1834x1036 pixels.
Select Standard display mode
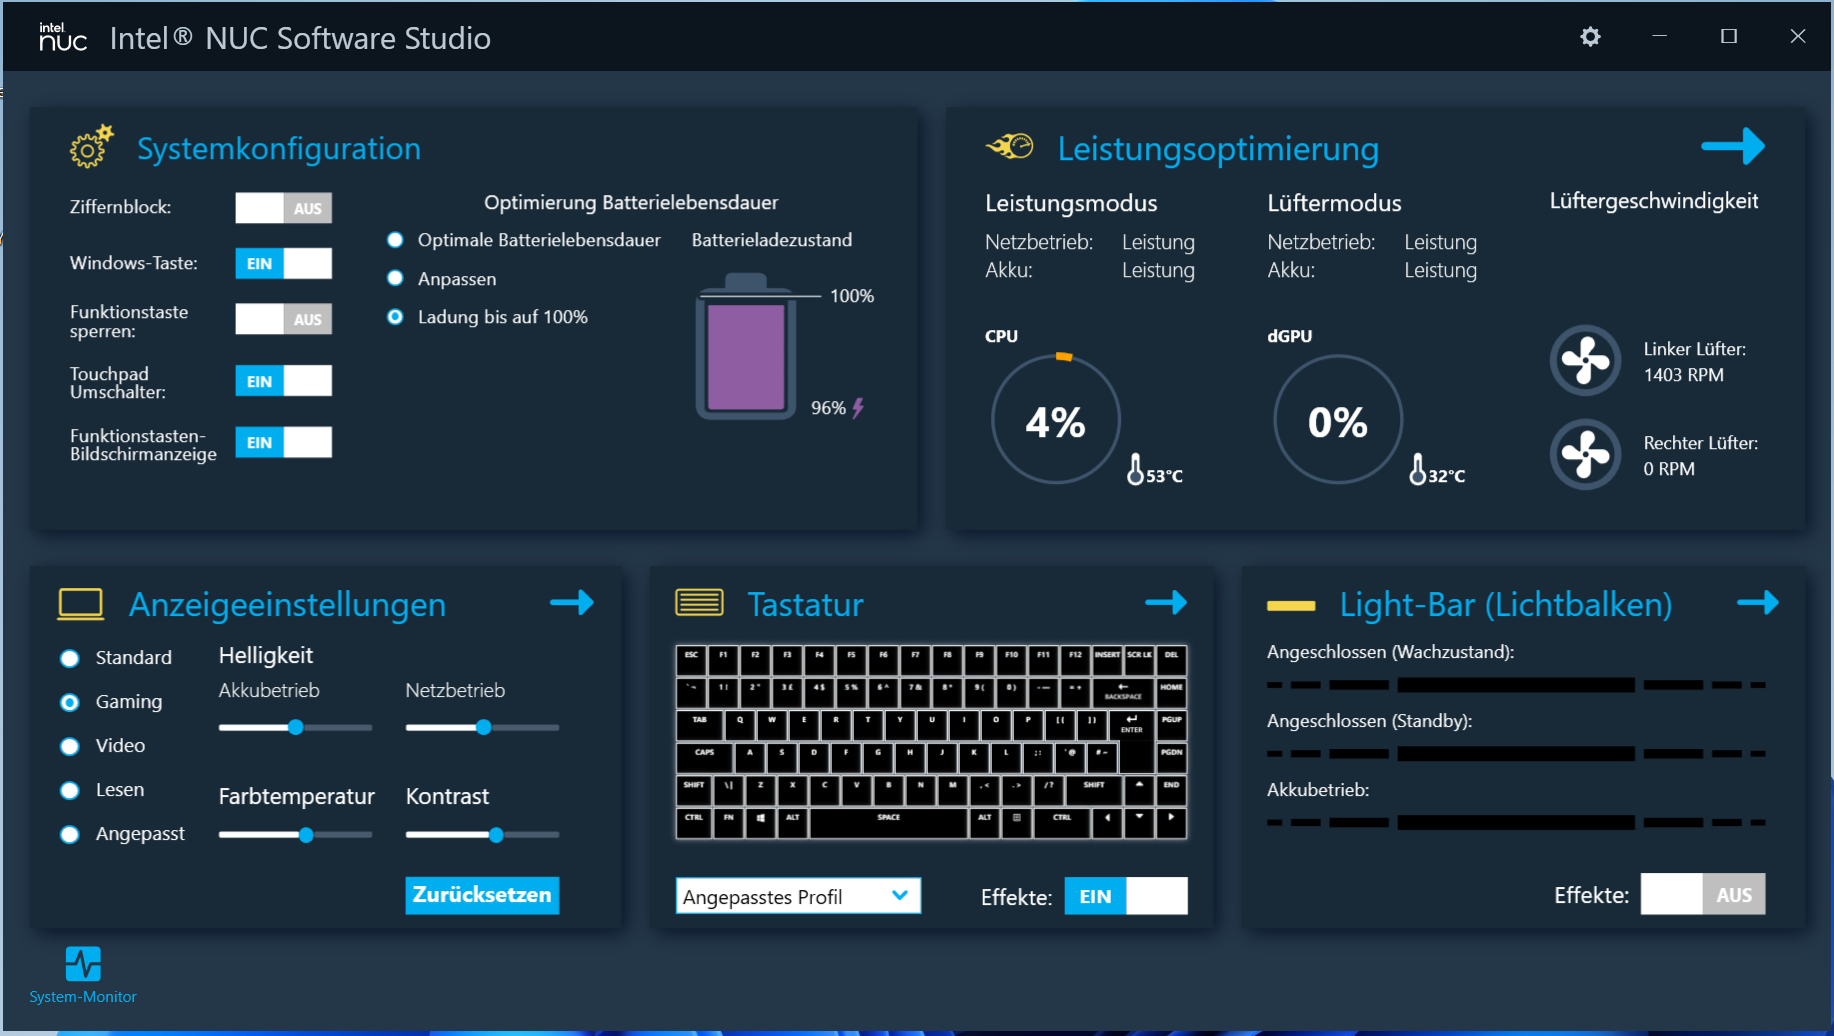(x=70, y=658)
